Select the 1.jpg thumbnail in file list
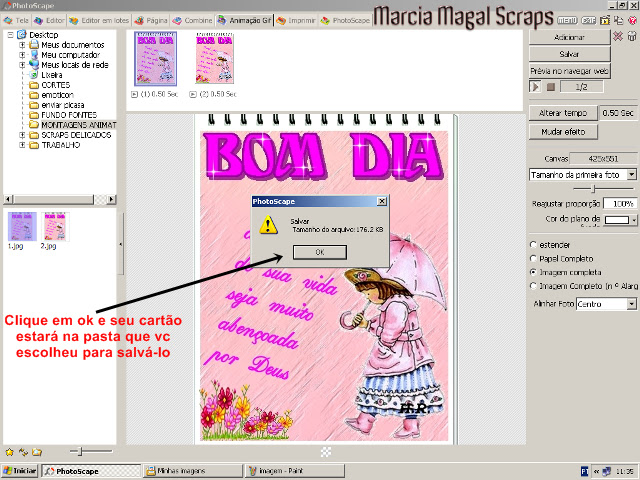 [x=22, y=227]
